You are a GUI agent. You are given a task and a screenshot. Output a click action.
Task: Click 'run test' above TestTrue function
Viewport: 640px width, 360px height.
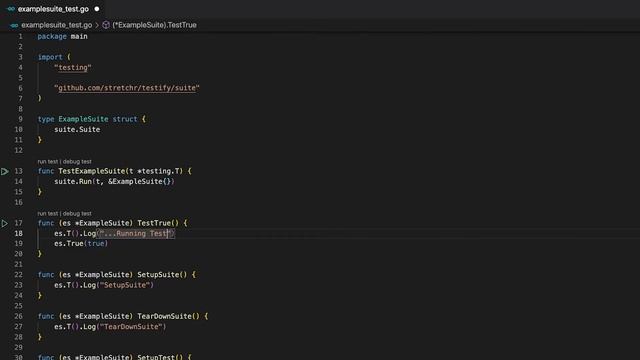[48, 213]
